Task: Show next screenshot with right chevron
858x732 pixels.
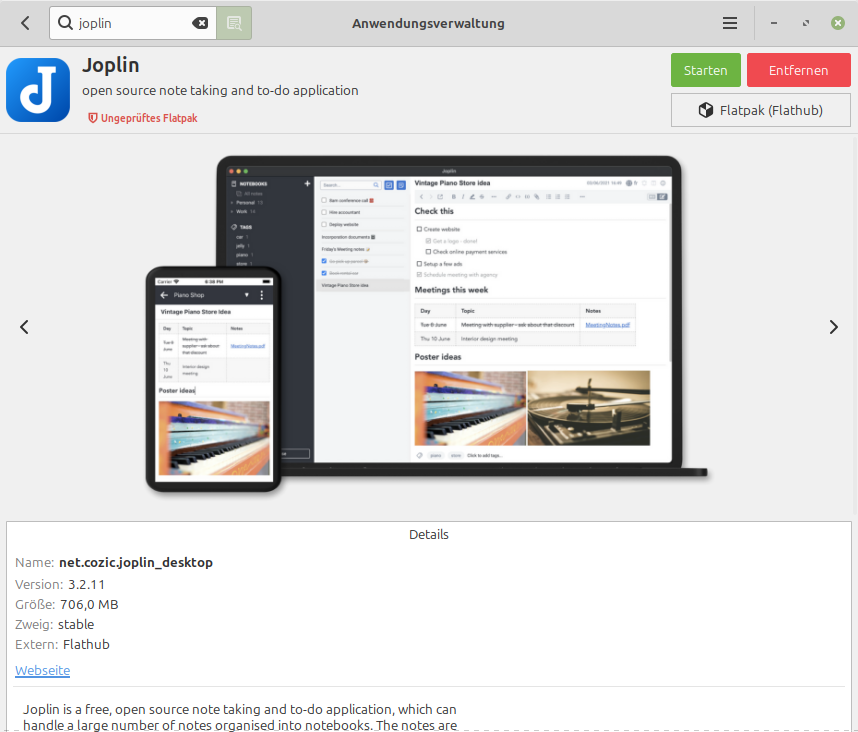Action: pyautogui.click(x=833, y=327)
